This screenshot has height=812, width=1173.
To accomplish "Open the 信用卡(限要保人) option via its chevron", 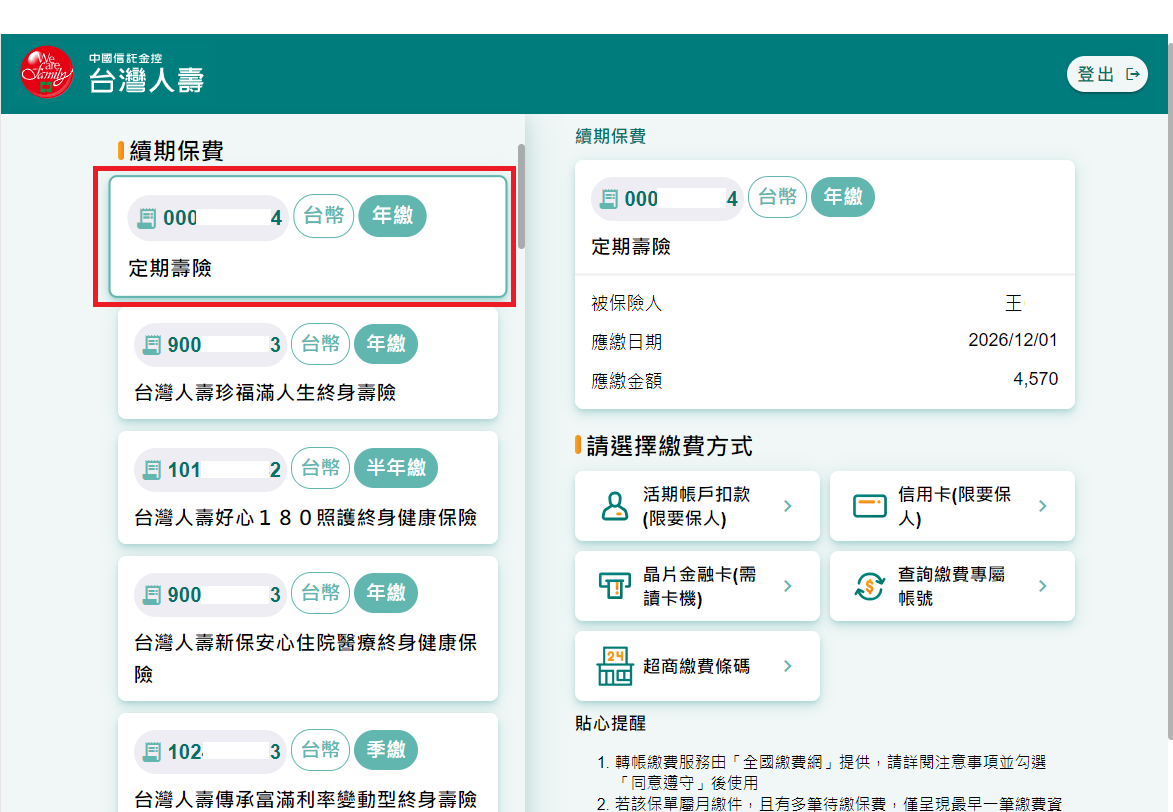I will (x=1043, y=506).
